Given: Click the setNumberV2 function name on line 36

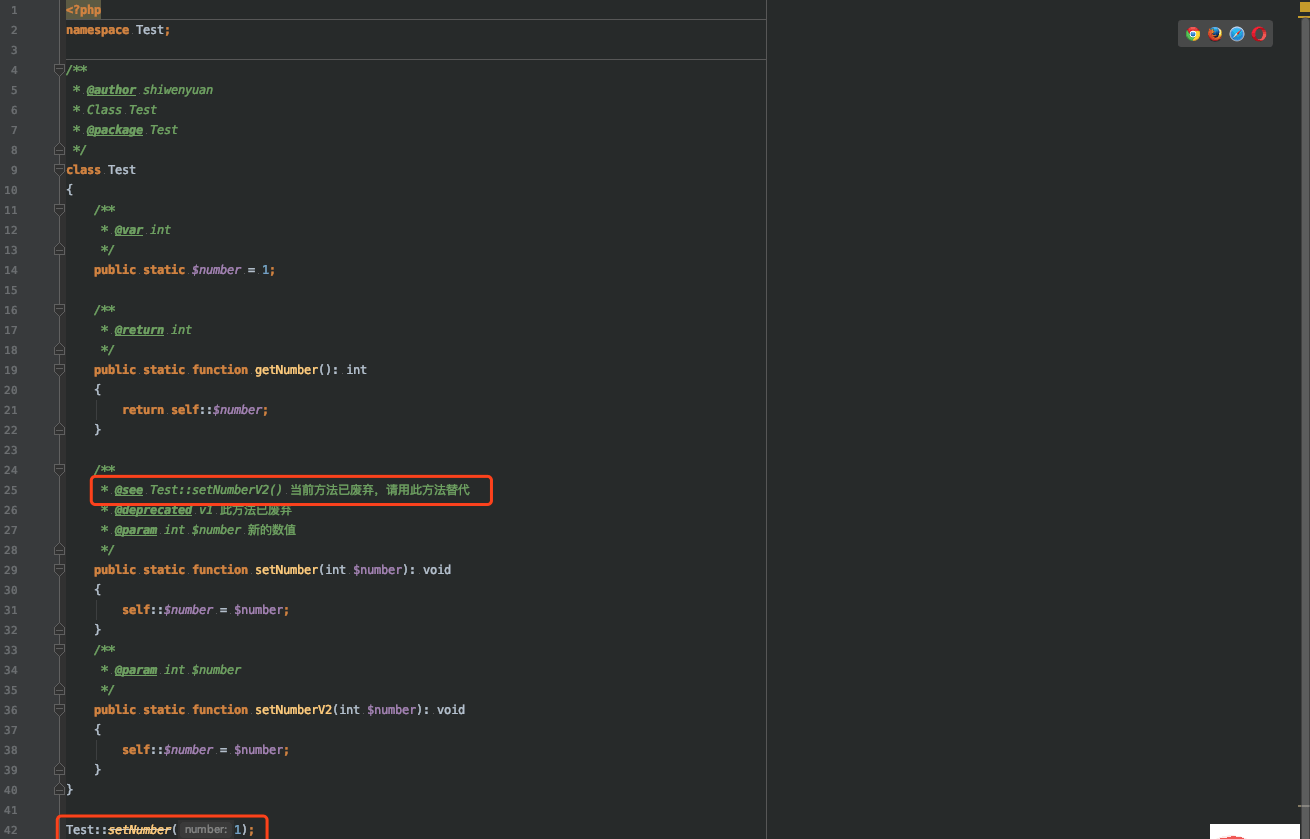Looking at the screenshot, I should click(294, 710).
